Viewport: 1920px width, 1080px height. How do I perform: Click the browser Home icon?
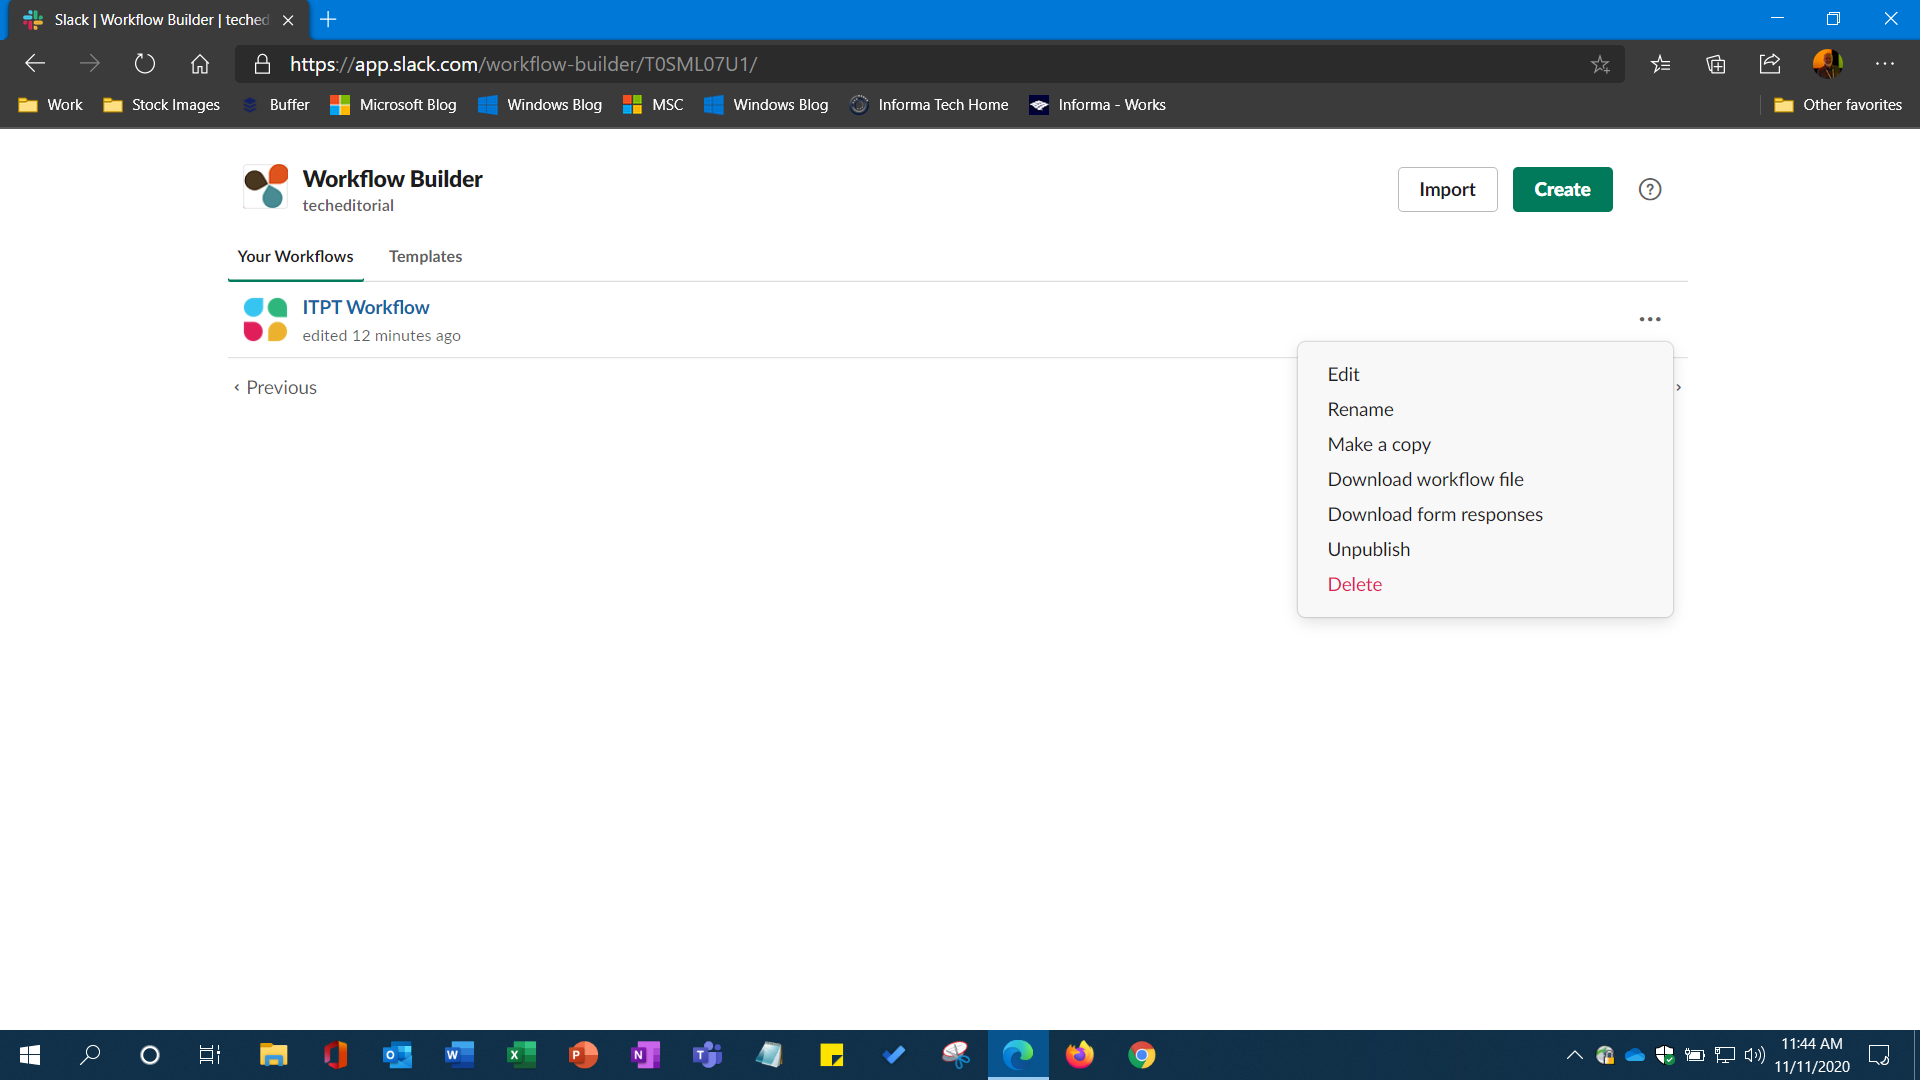199,63
